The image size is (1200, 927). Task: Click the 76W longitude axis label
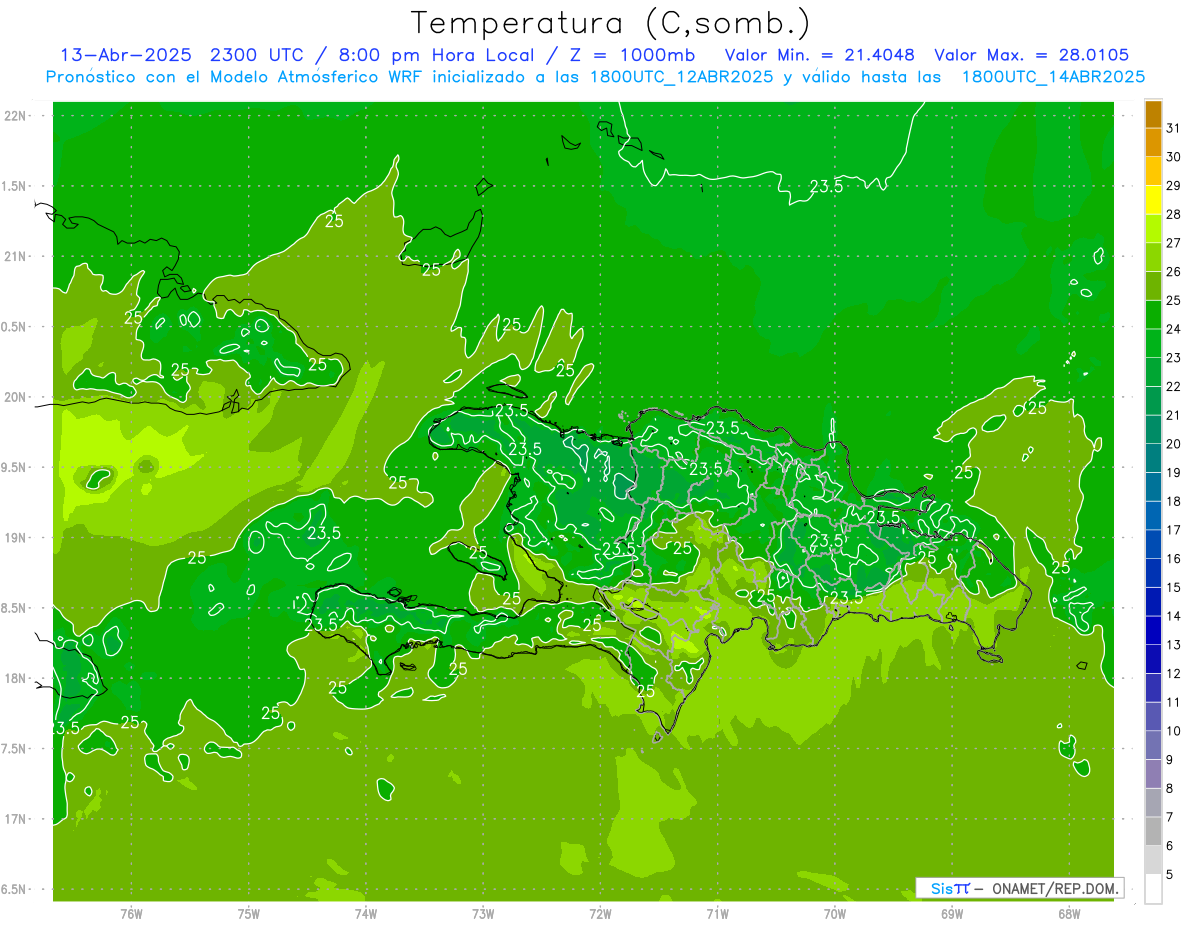(x=131, y=914)
